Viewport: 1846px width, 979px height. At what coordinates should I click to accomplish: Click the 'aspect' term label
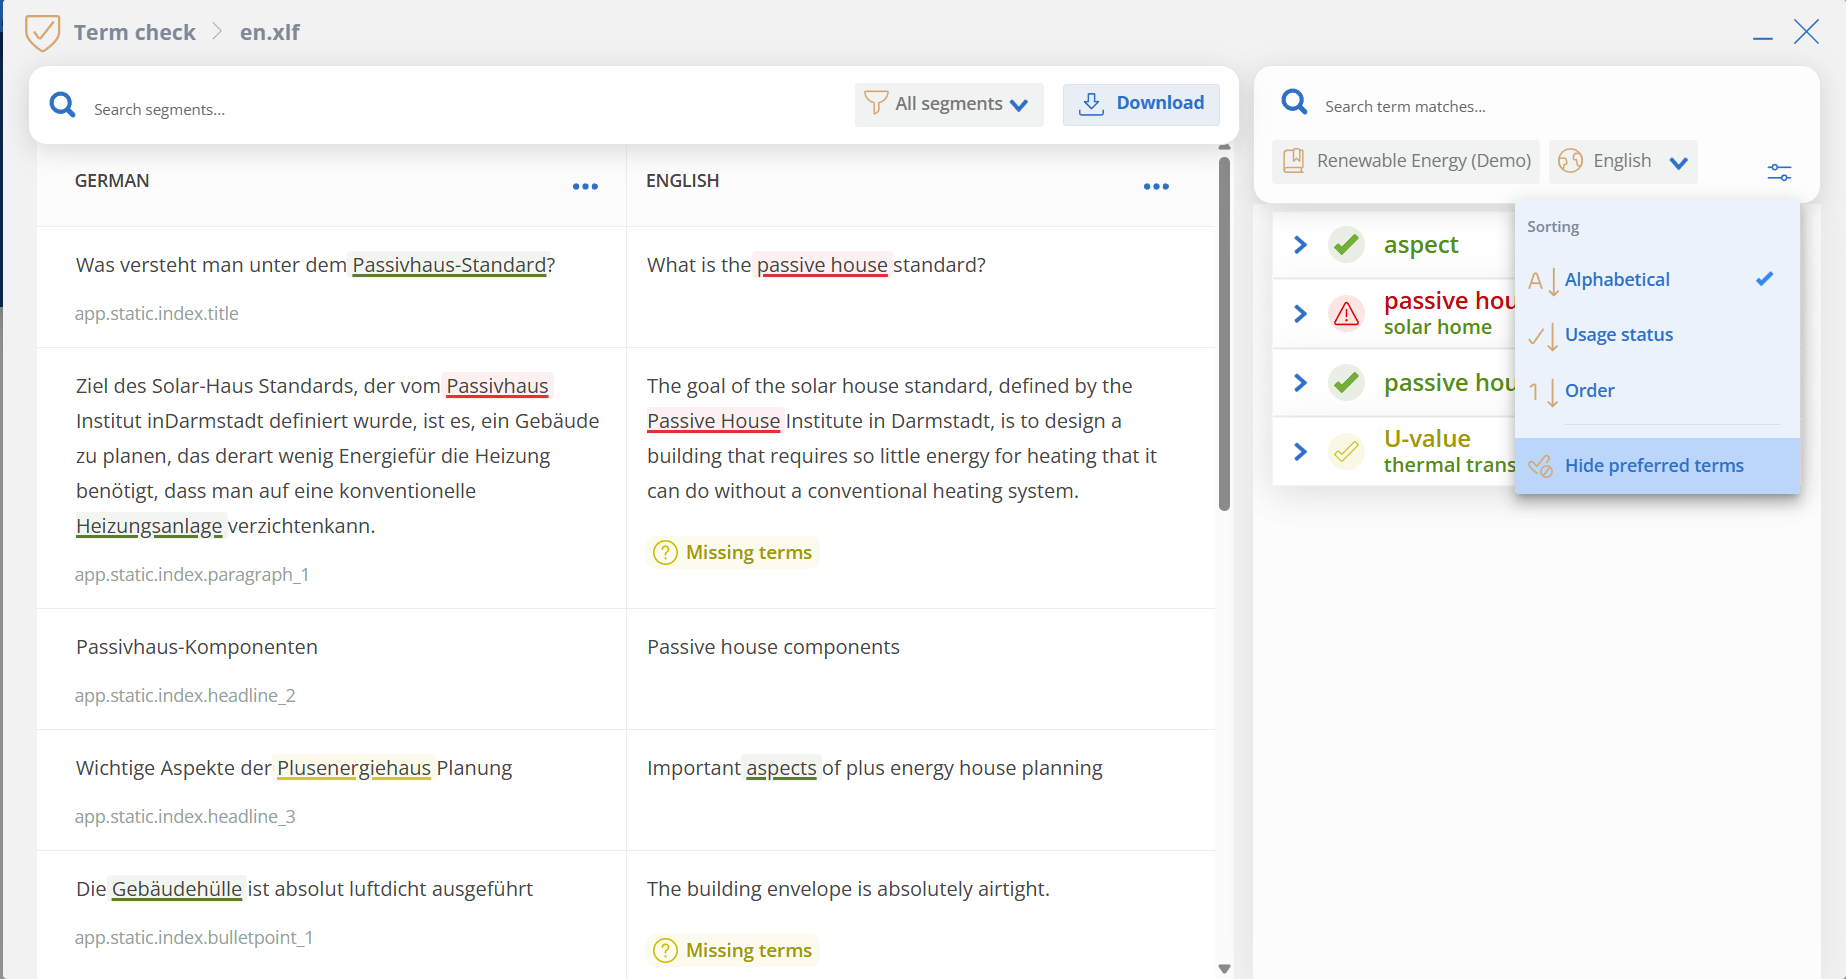coord(1421,245)
